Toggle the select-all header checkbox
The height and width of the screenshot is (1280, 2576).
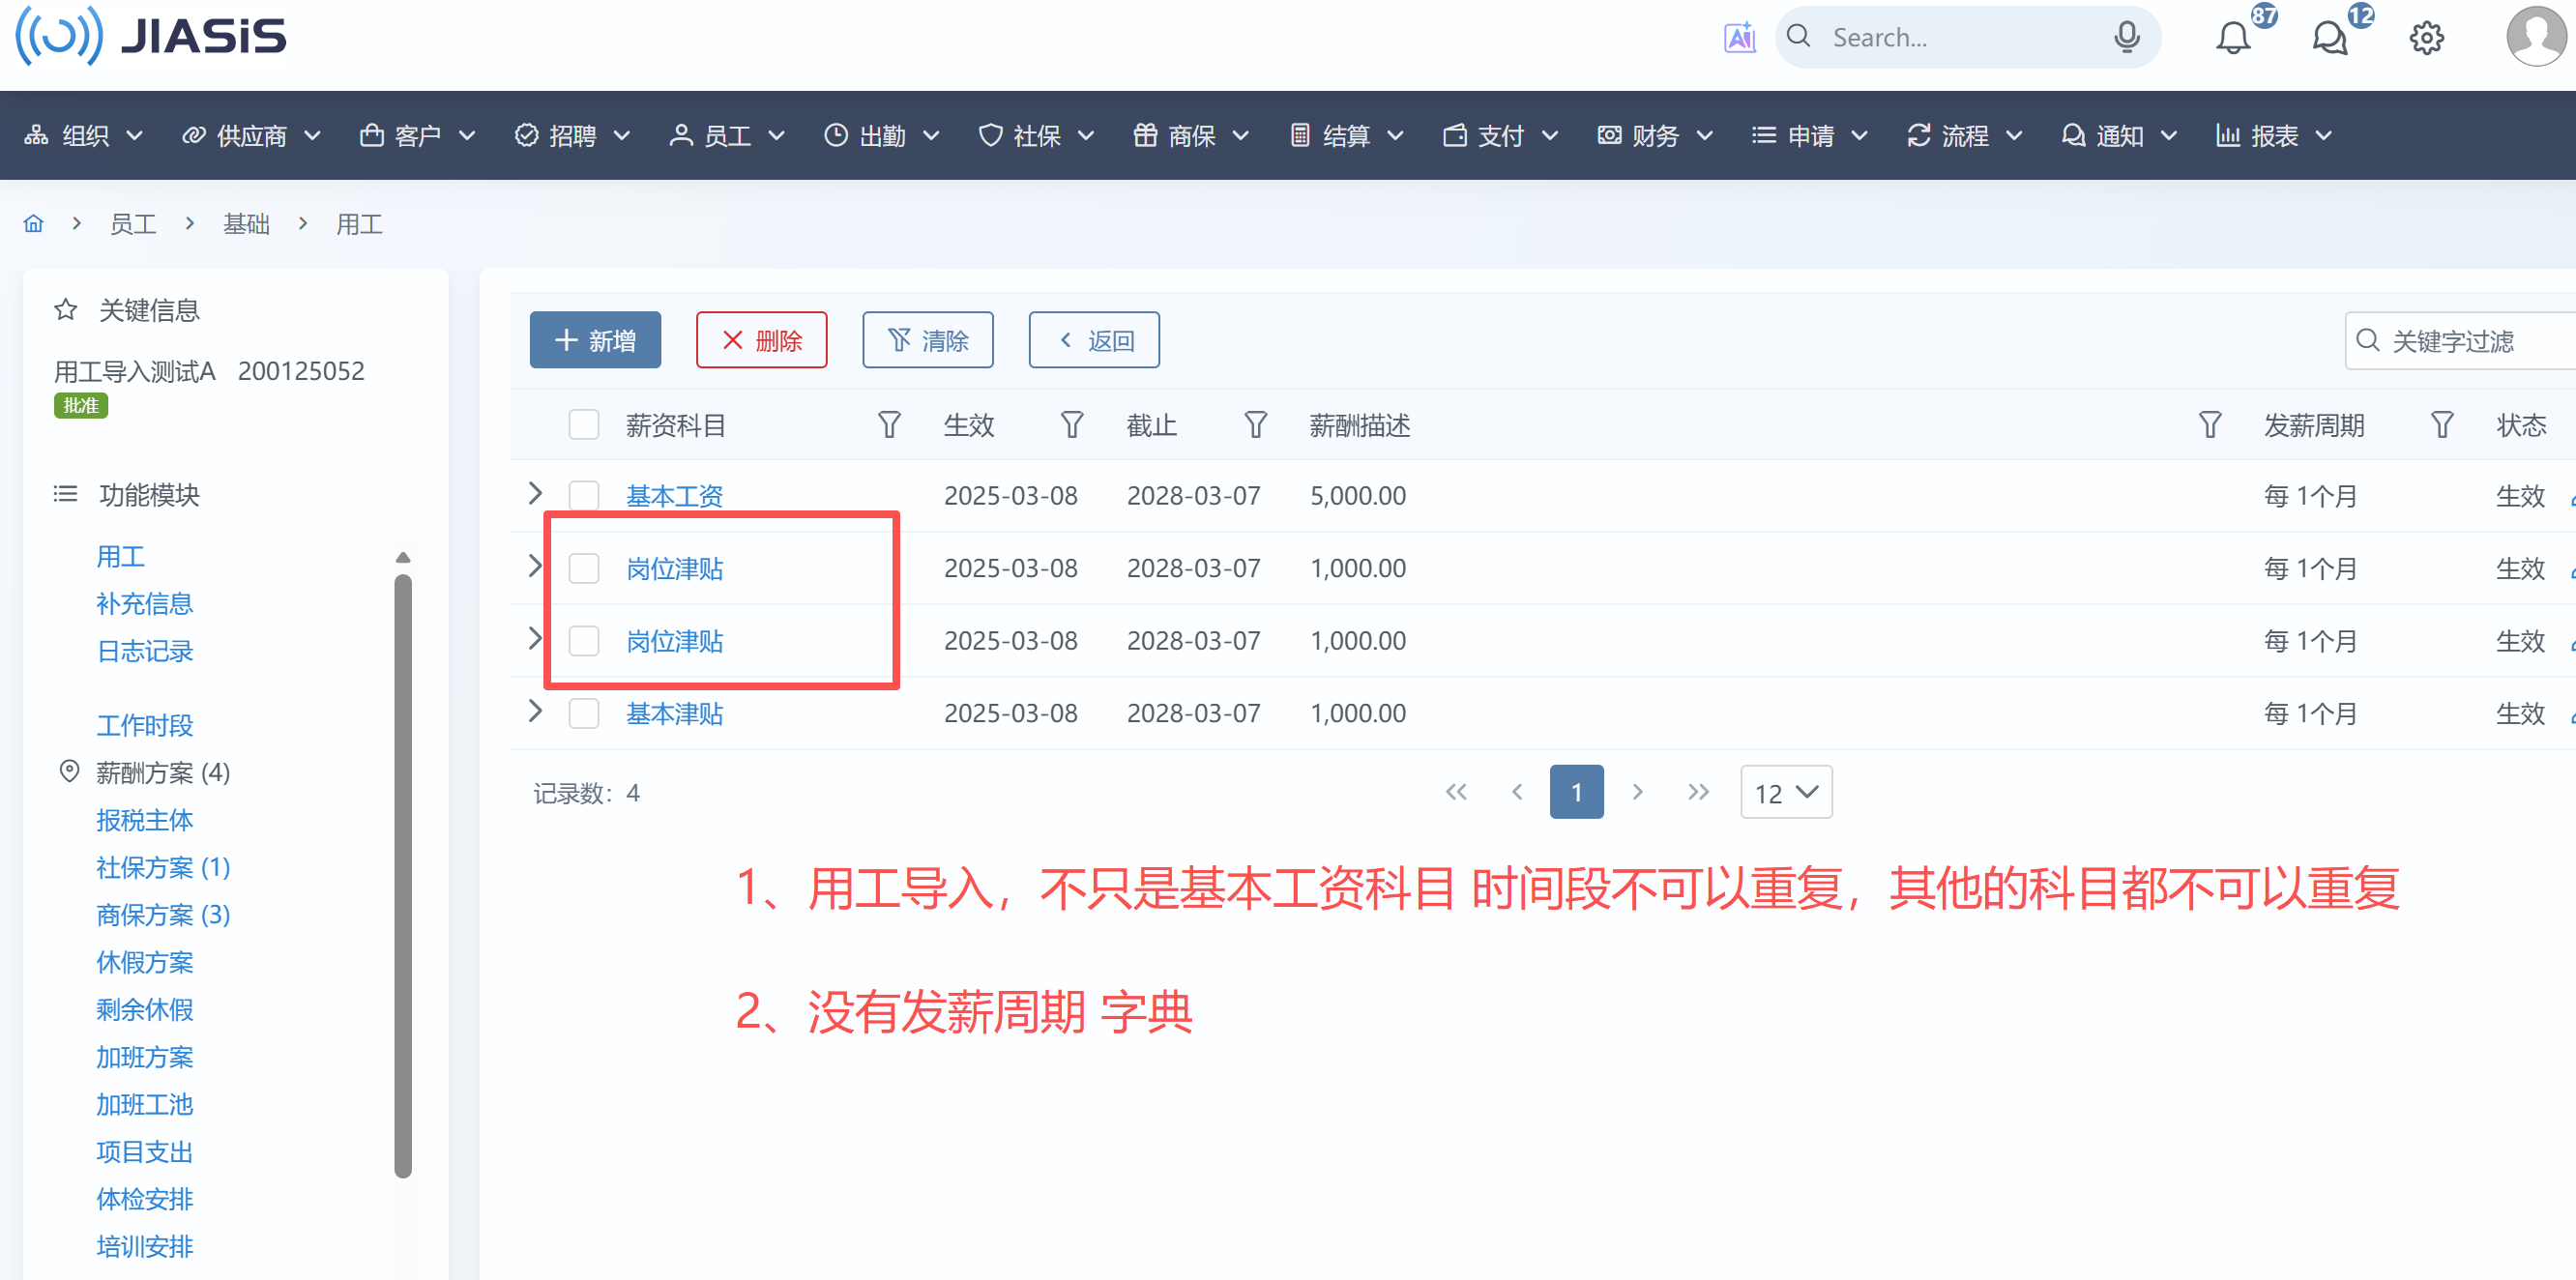click(x=584, y=426)
